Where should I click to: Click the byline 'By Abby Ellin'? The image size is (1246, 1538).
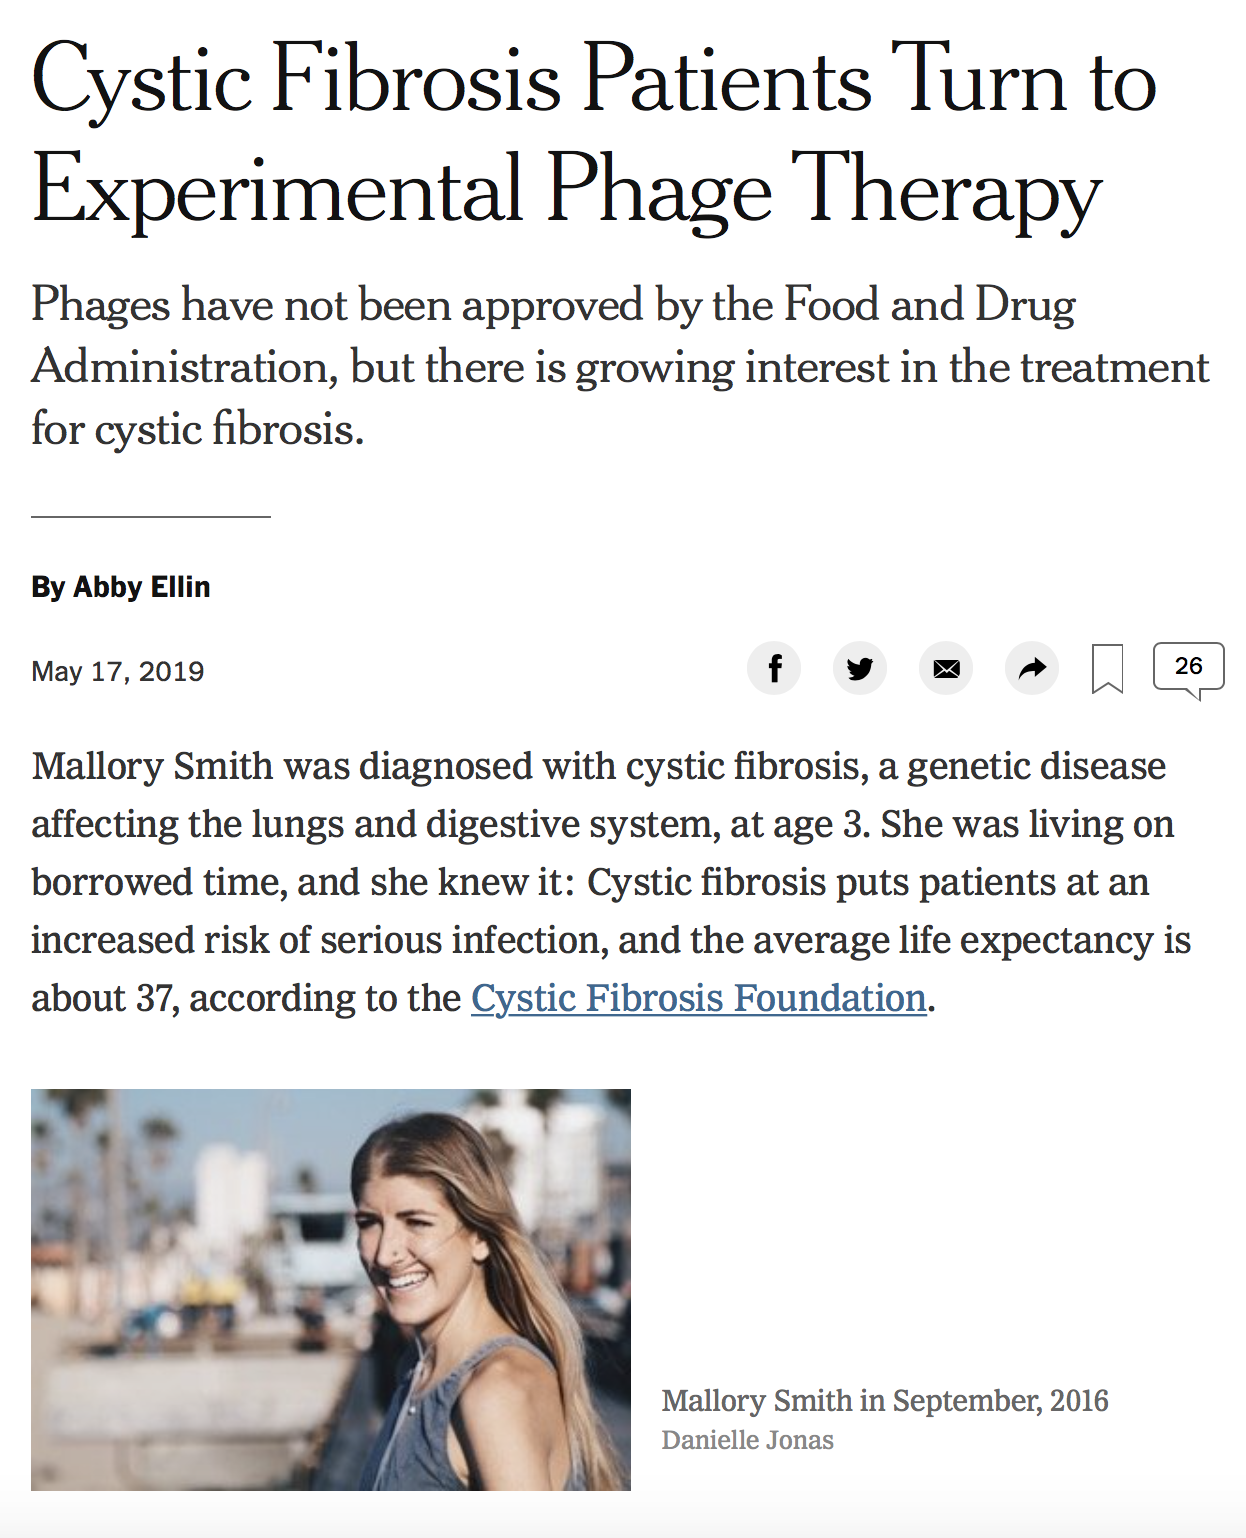[x=121, y=587]
